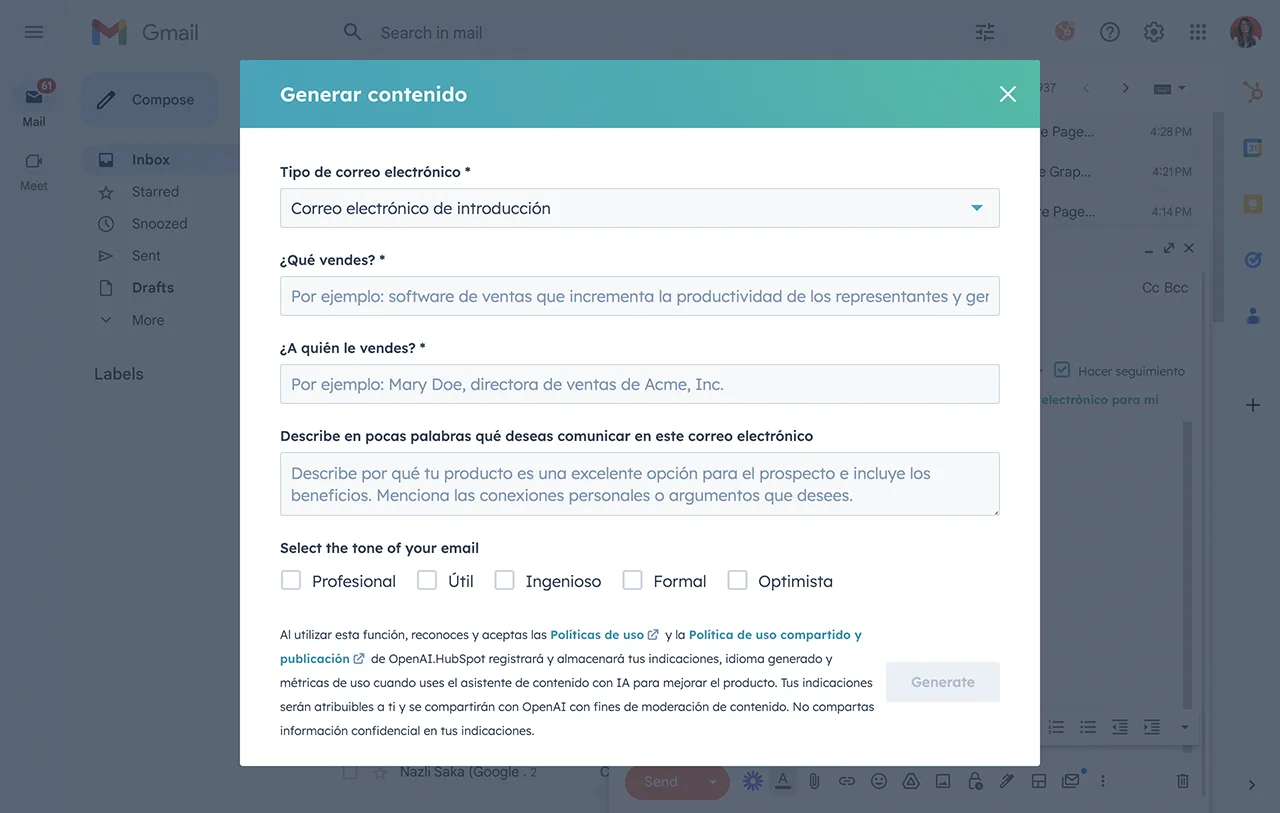Open Google Calendar from the side panel
Screen dimensions: 1280x813
(x=1252, y=148)
